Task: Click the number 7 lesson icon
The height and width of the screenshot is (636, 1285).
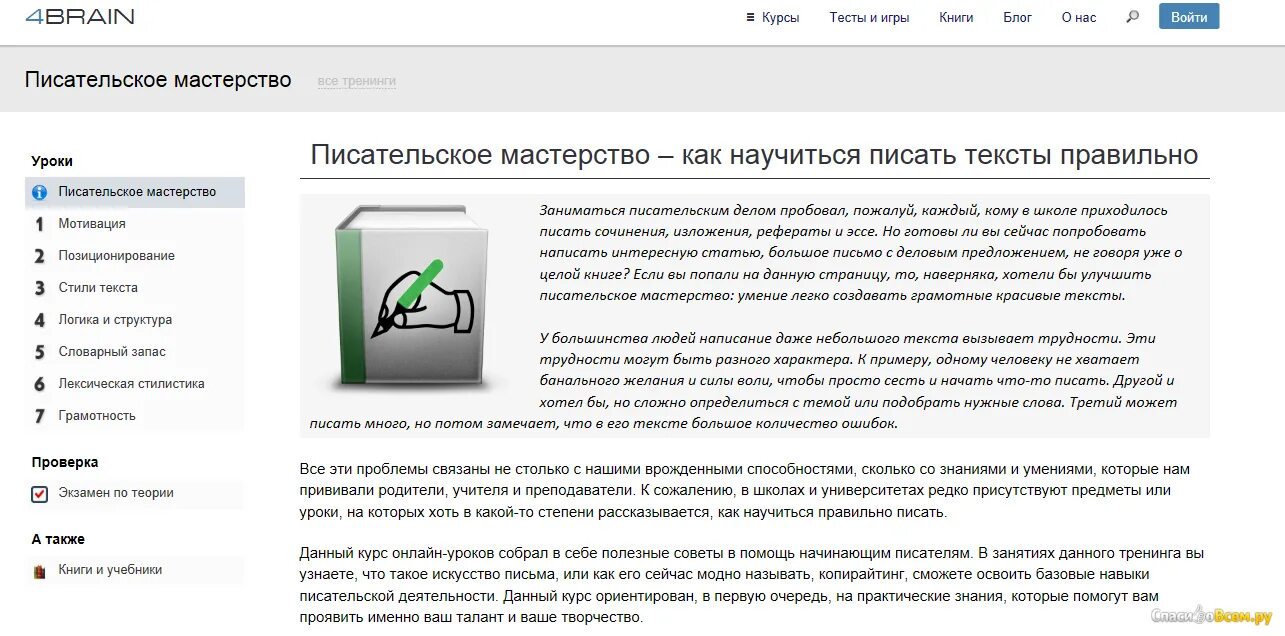Action: pyautogui.click(x=39, y=416)
